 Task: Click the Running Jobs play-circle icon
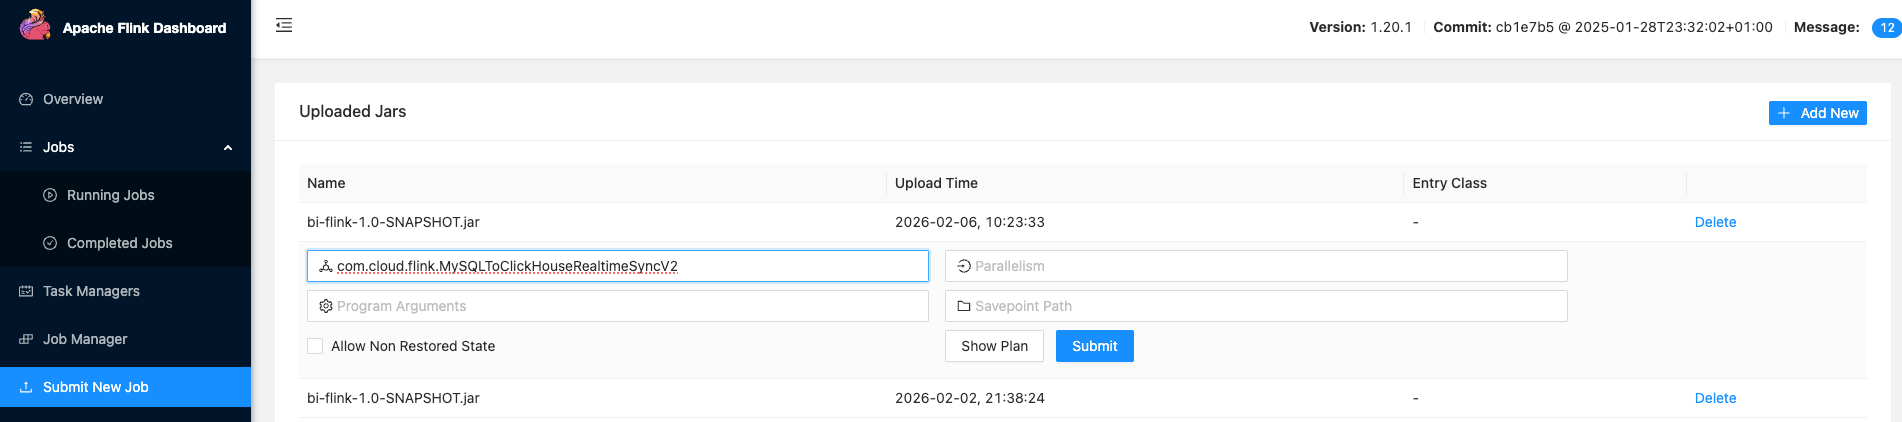coord(50,195)
